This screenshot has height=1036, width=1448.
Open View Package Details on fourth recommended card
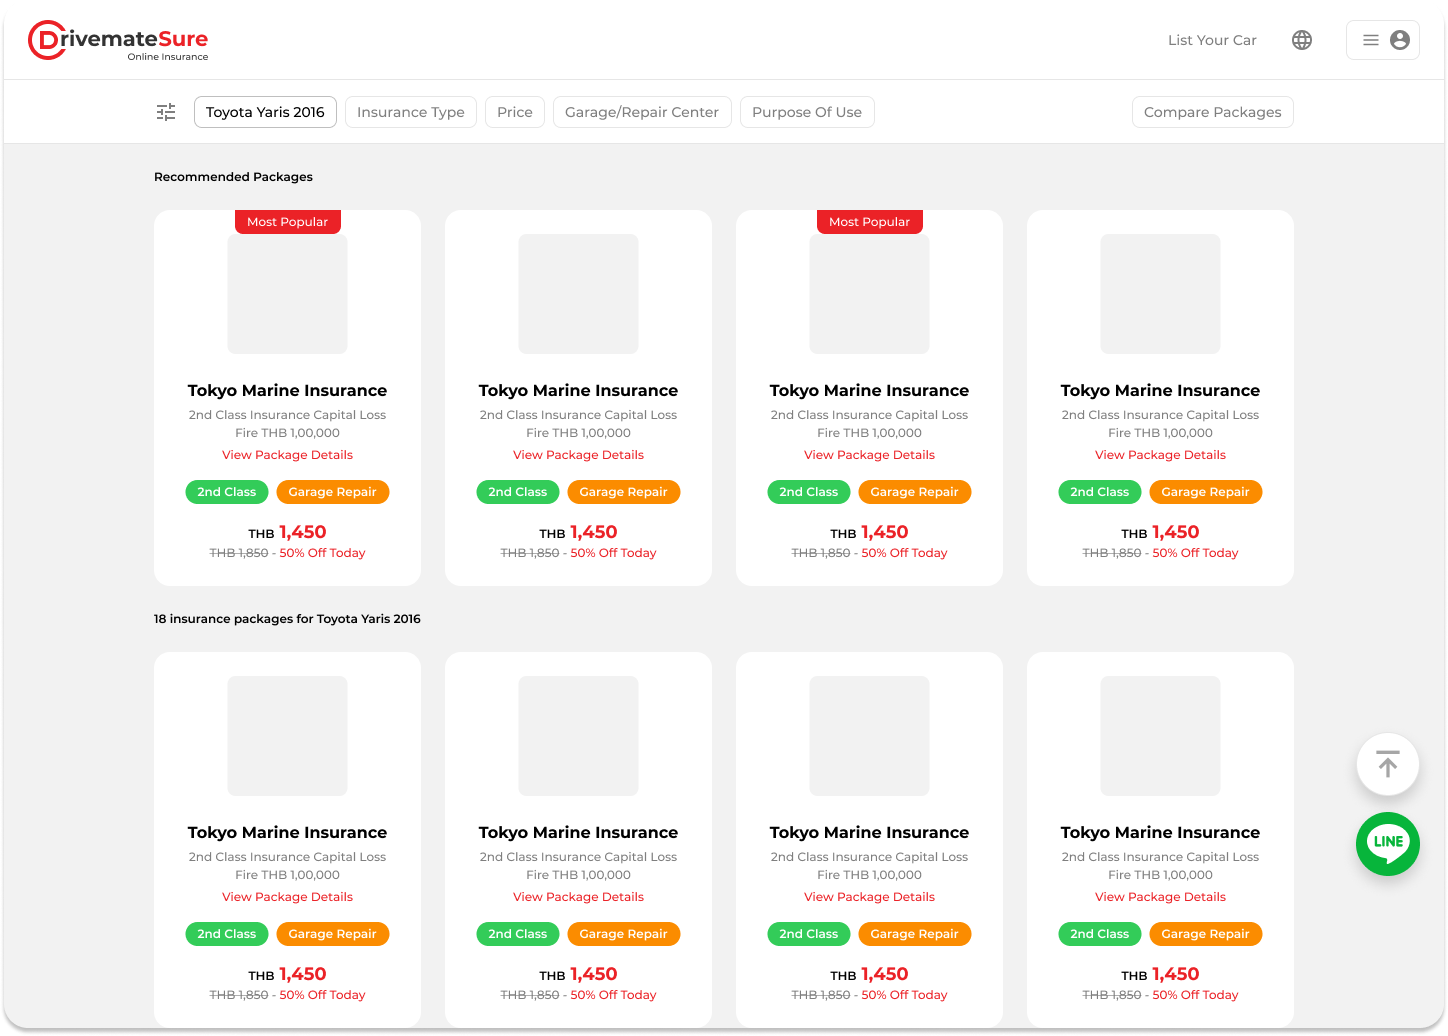(1160, 455)
